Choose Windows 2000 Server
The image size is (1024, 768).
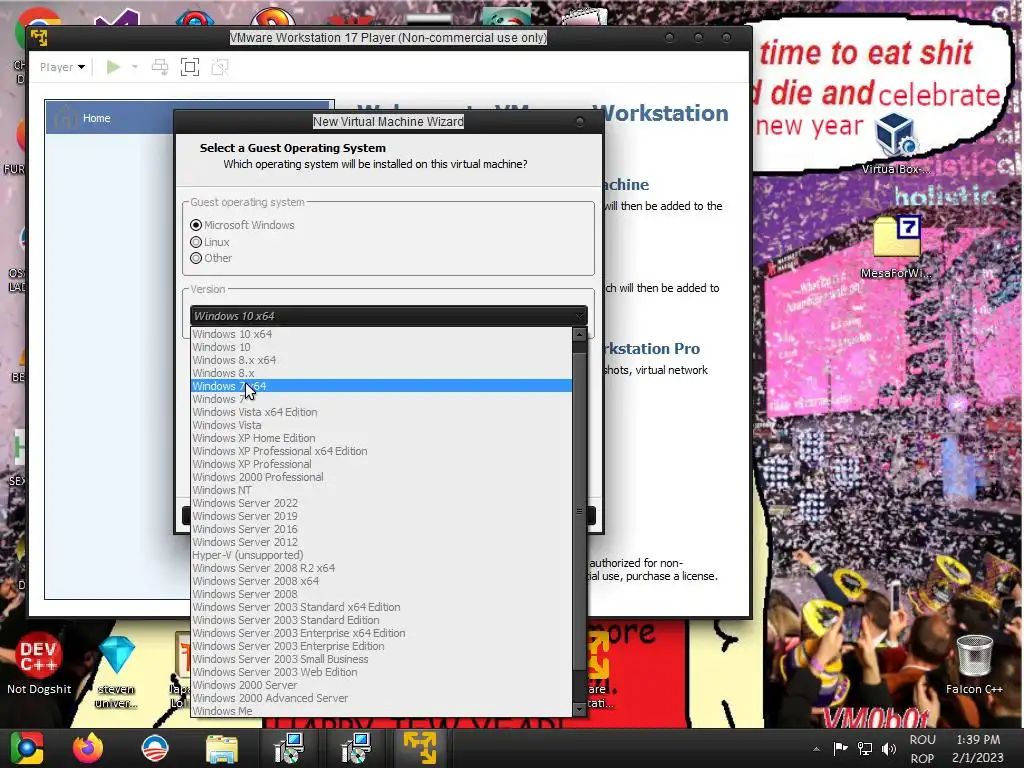point(381,685)
